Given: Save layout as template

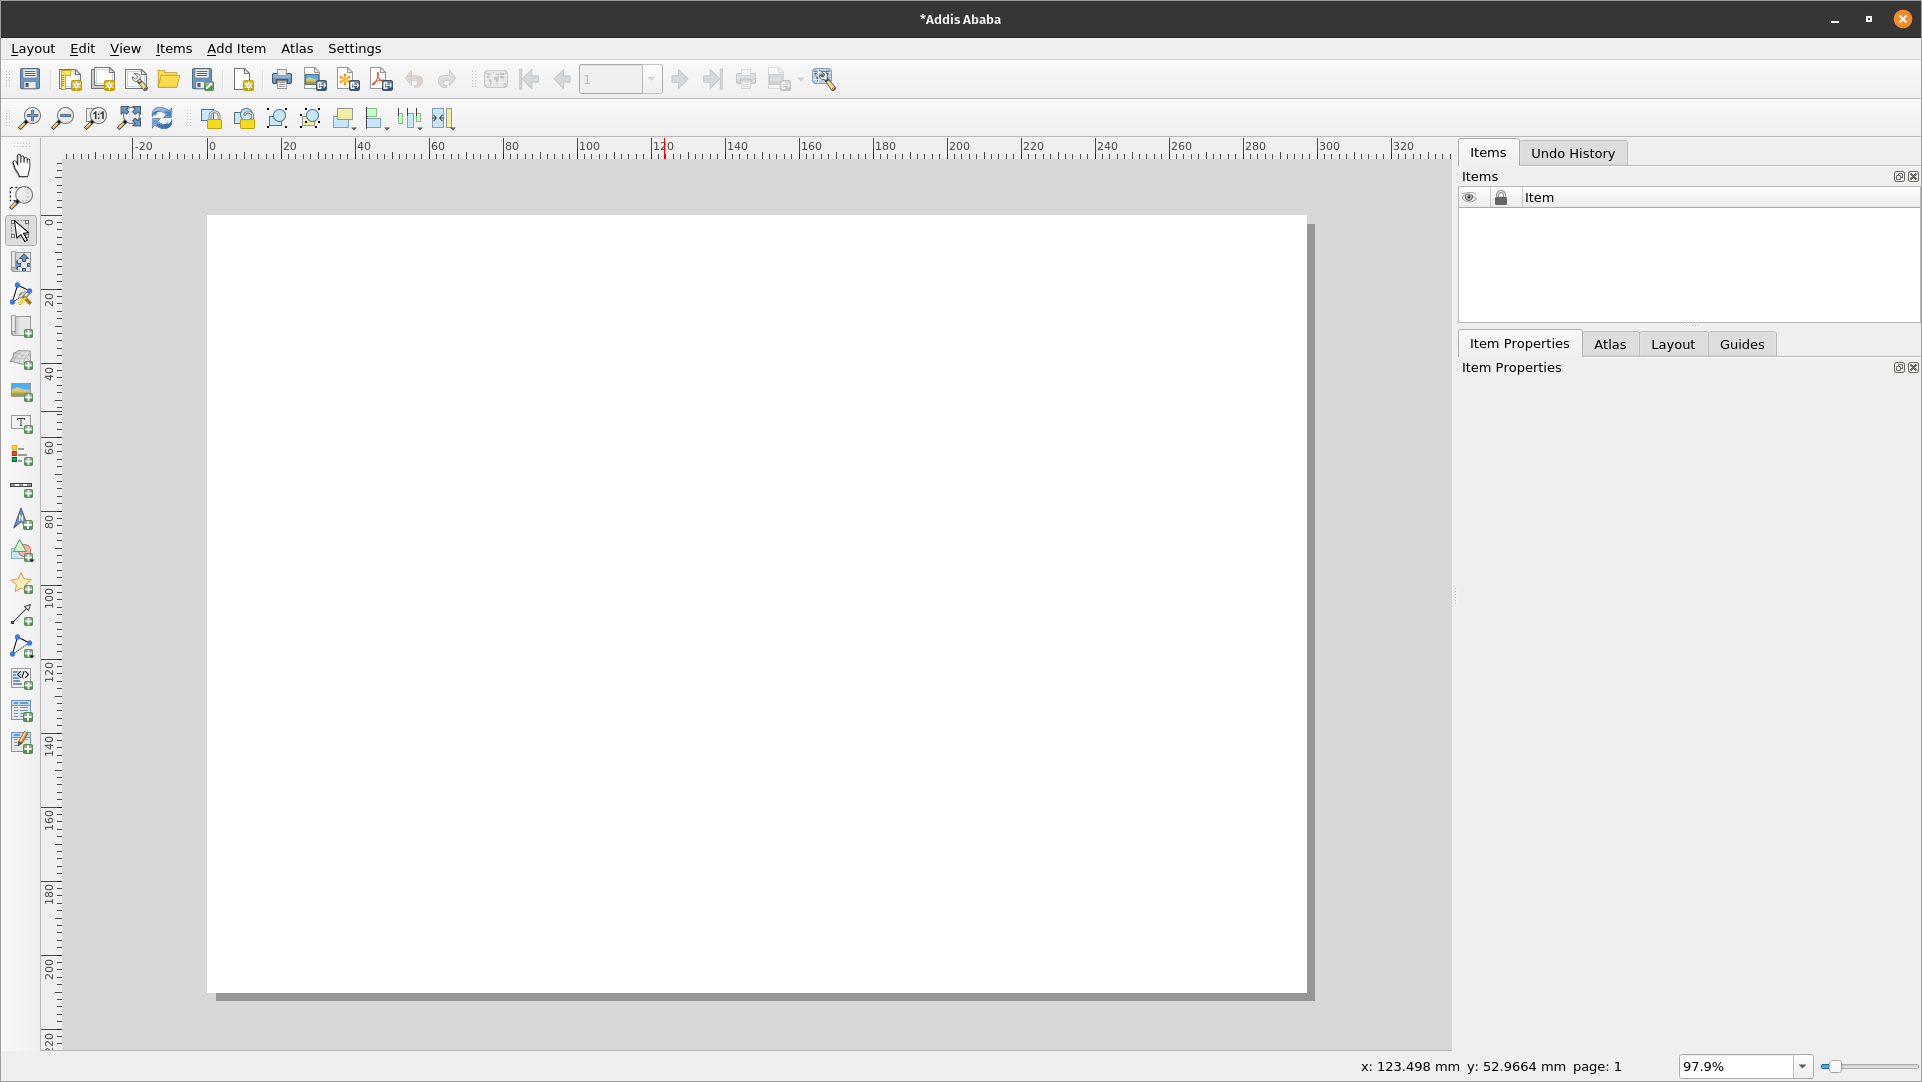Looking at the screenshot, I should pyautogui.click(x=203, y=79).
